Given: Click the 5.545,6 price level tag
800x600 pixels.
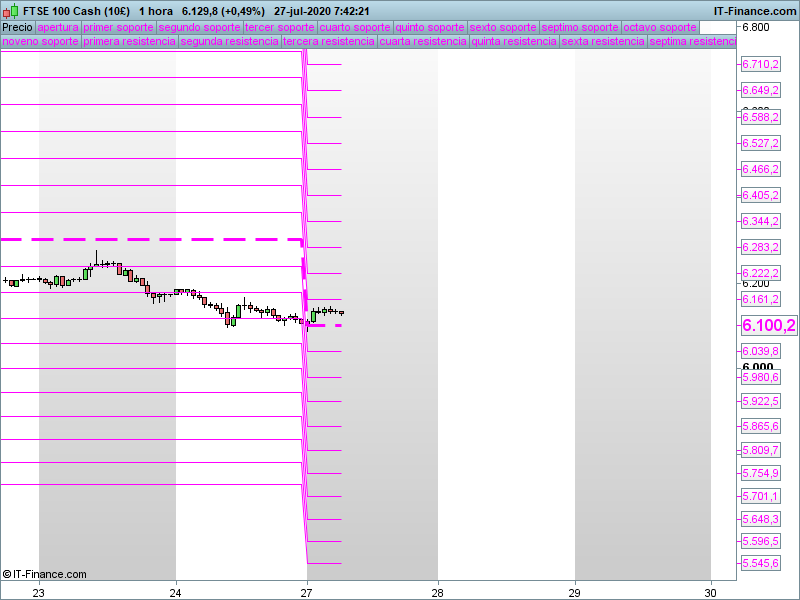Looking at the screenshot, I should 761,564.
